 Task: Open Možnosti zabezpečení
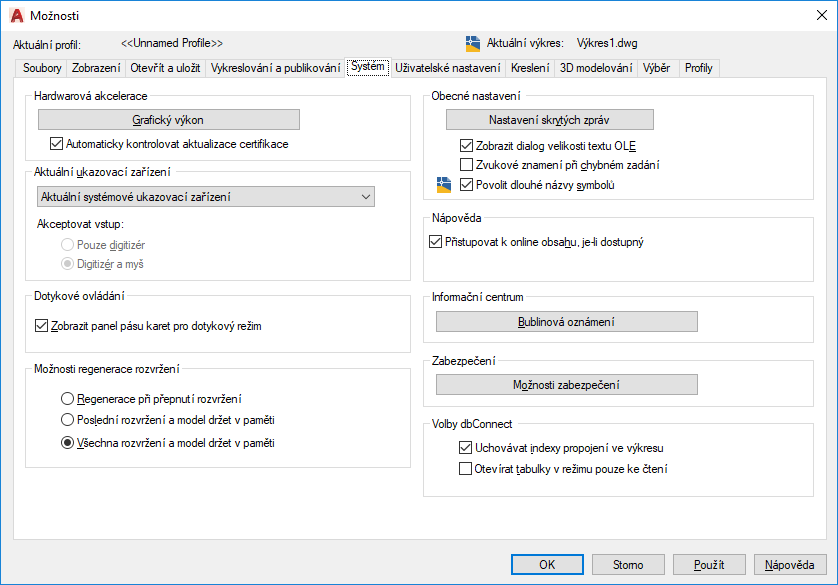(566, 385)
